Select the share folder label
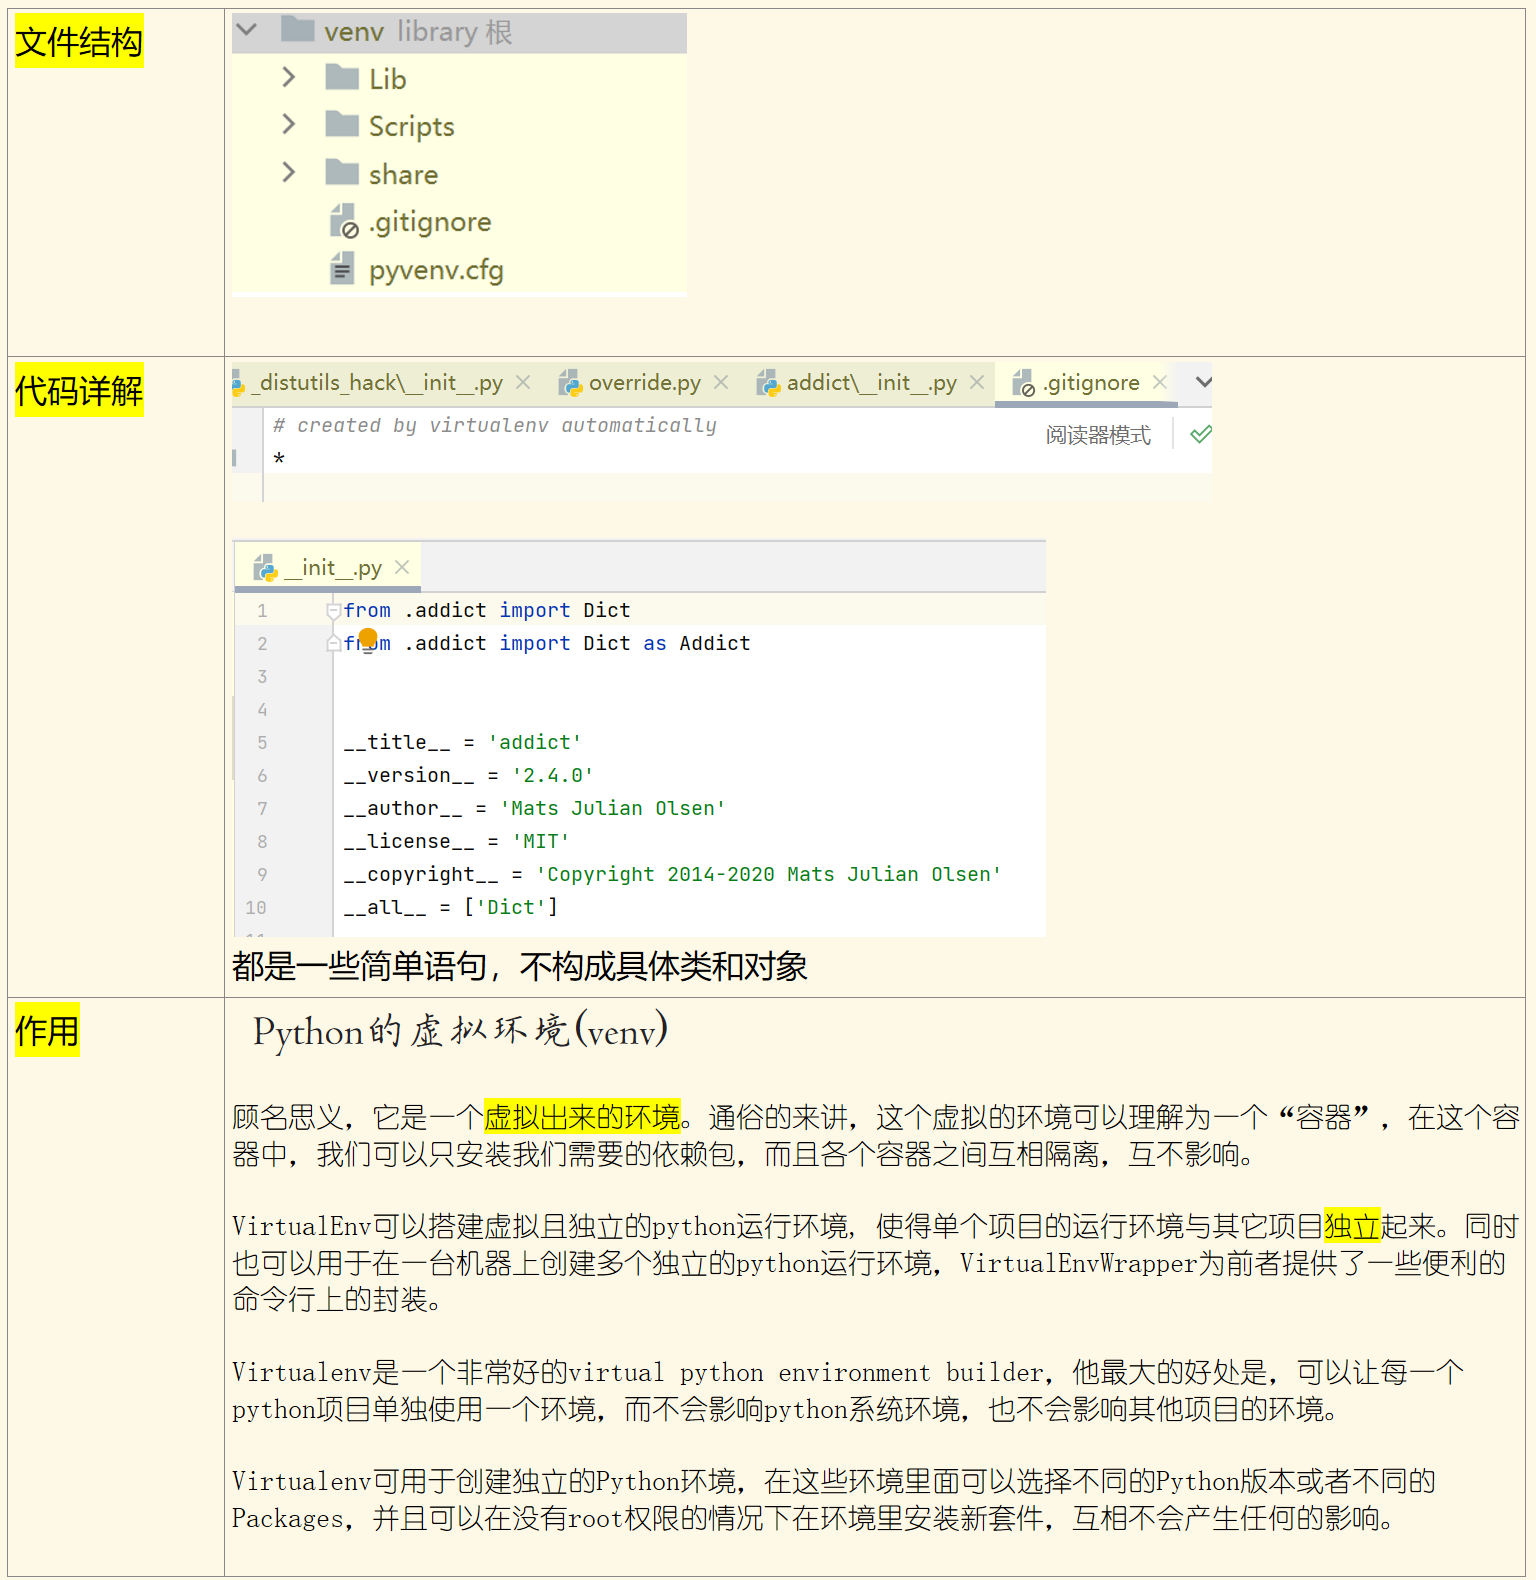1536x1580 pixels. pos(403,174)
